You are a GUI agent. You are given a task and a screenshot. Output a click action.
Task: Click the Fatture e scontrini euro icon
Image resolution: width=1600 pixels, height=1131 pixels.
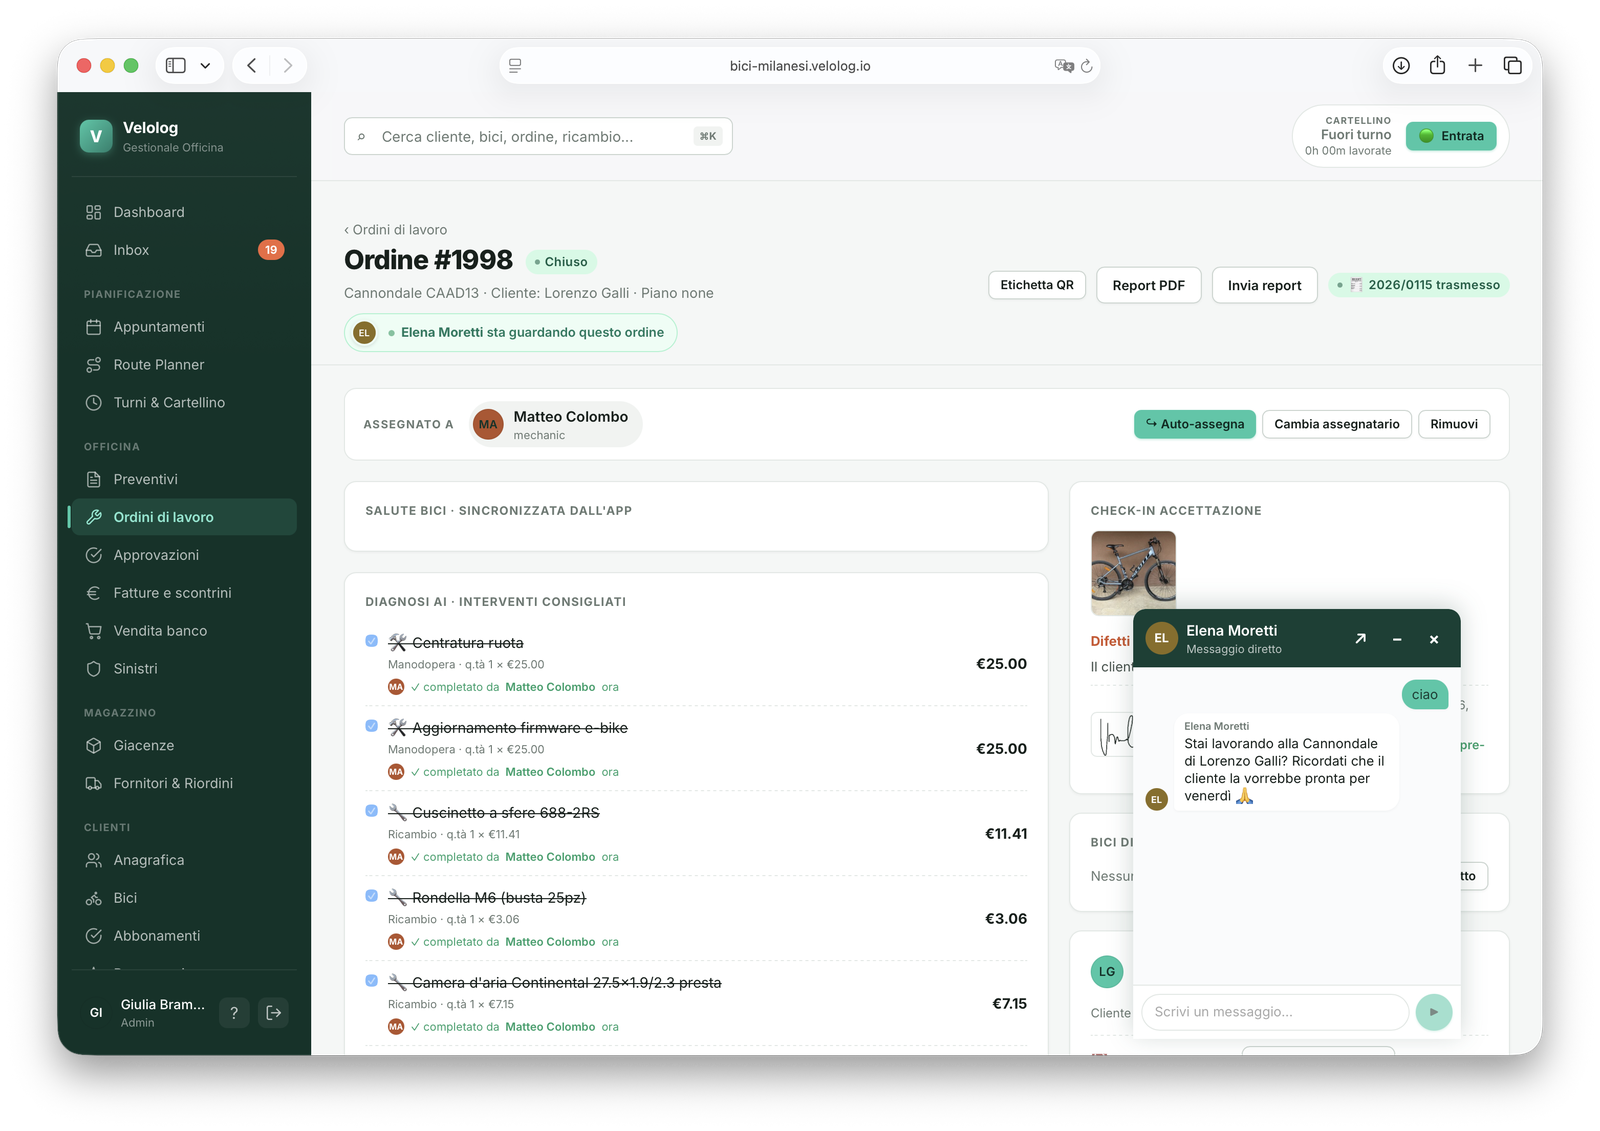[94, 593]
